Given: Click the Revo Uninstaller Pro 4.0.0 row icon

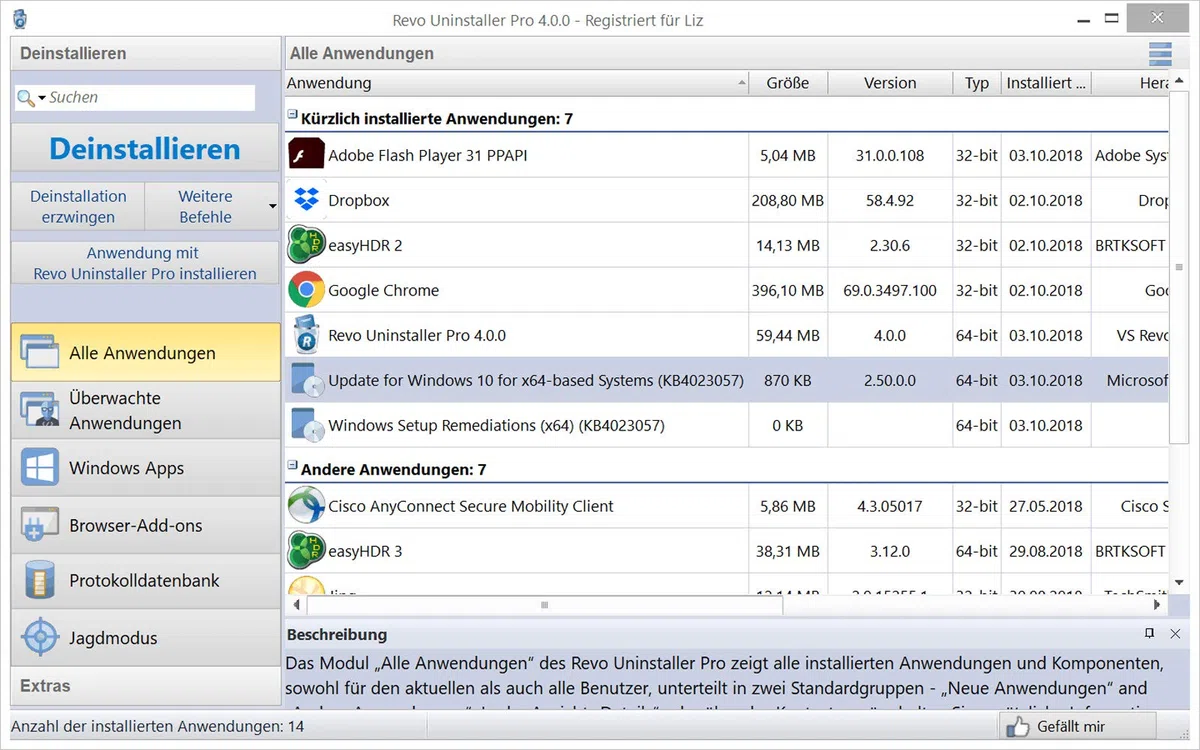Looking at the screenshot, I should coord(306,335).
